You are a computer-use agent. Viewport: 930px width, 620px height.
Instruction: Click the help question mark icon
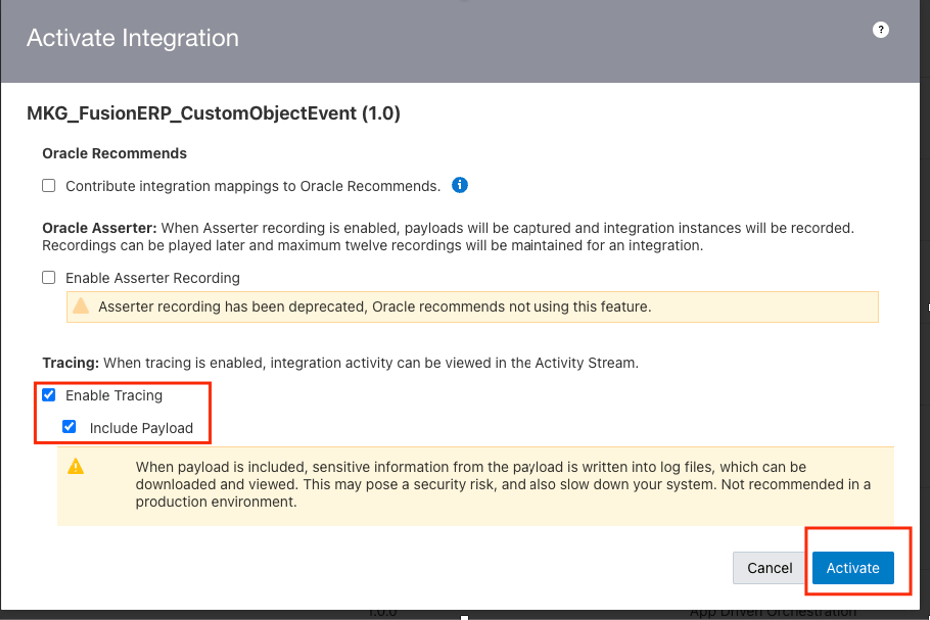point(880,30)
